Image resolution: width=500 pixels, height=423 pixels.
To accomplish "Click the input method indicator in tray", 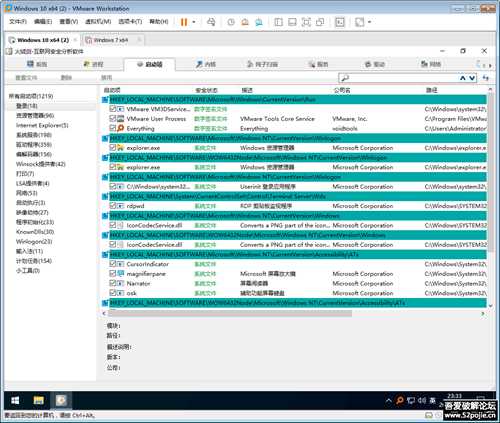I will [x=433, y=400].
